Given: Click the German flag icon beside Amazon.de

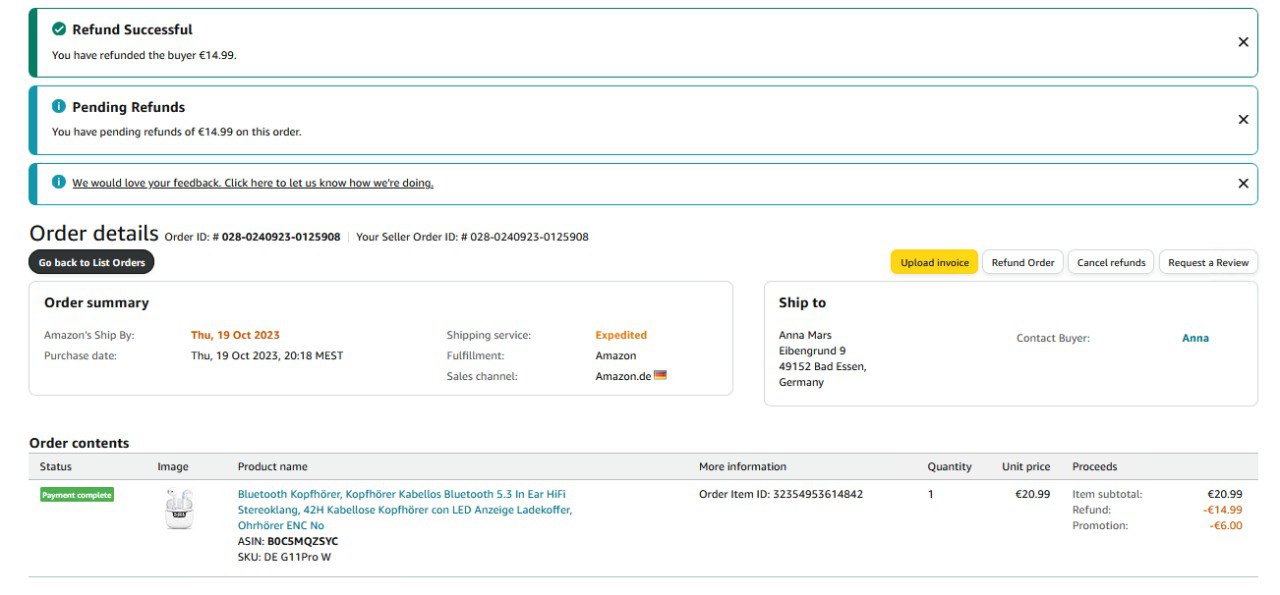Looking at the screenshot, I should click(x=660, y=376).
